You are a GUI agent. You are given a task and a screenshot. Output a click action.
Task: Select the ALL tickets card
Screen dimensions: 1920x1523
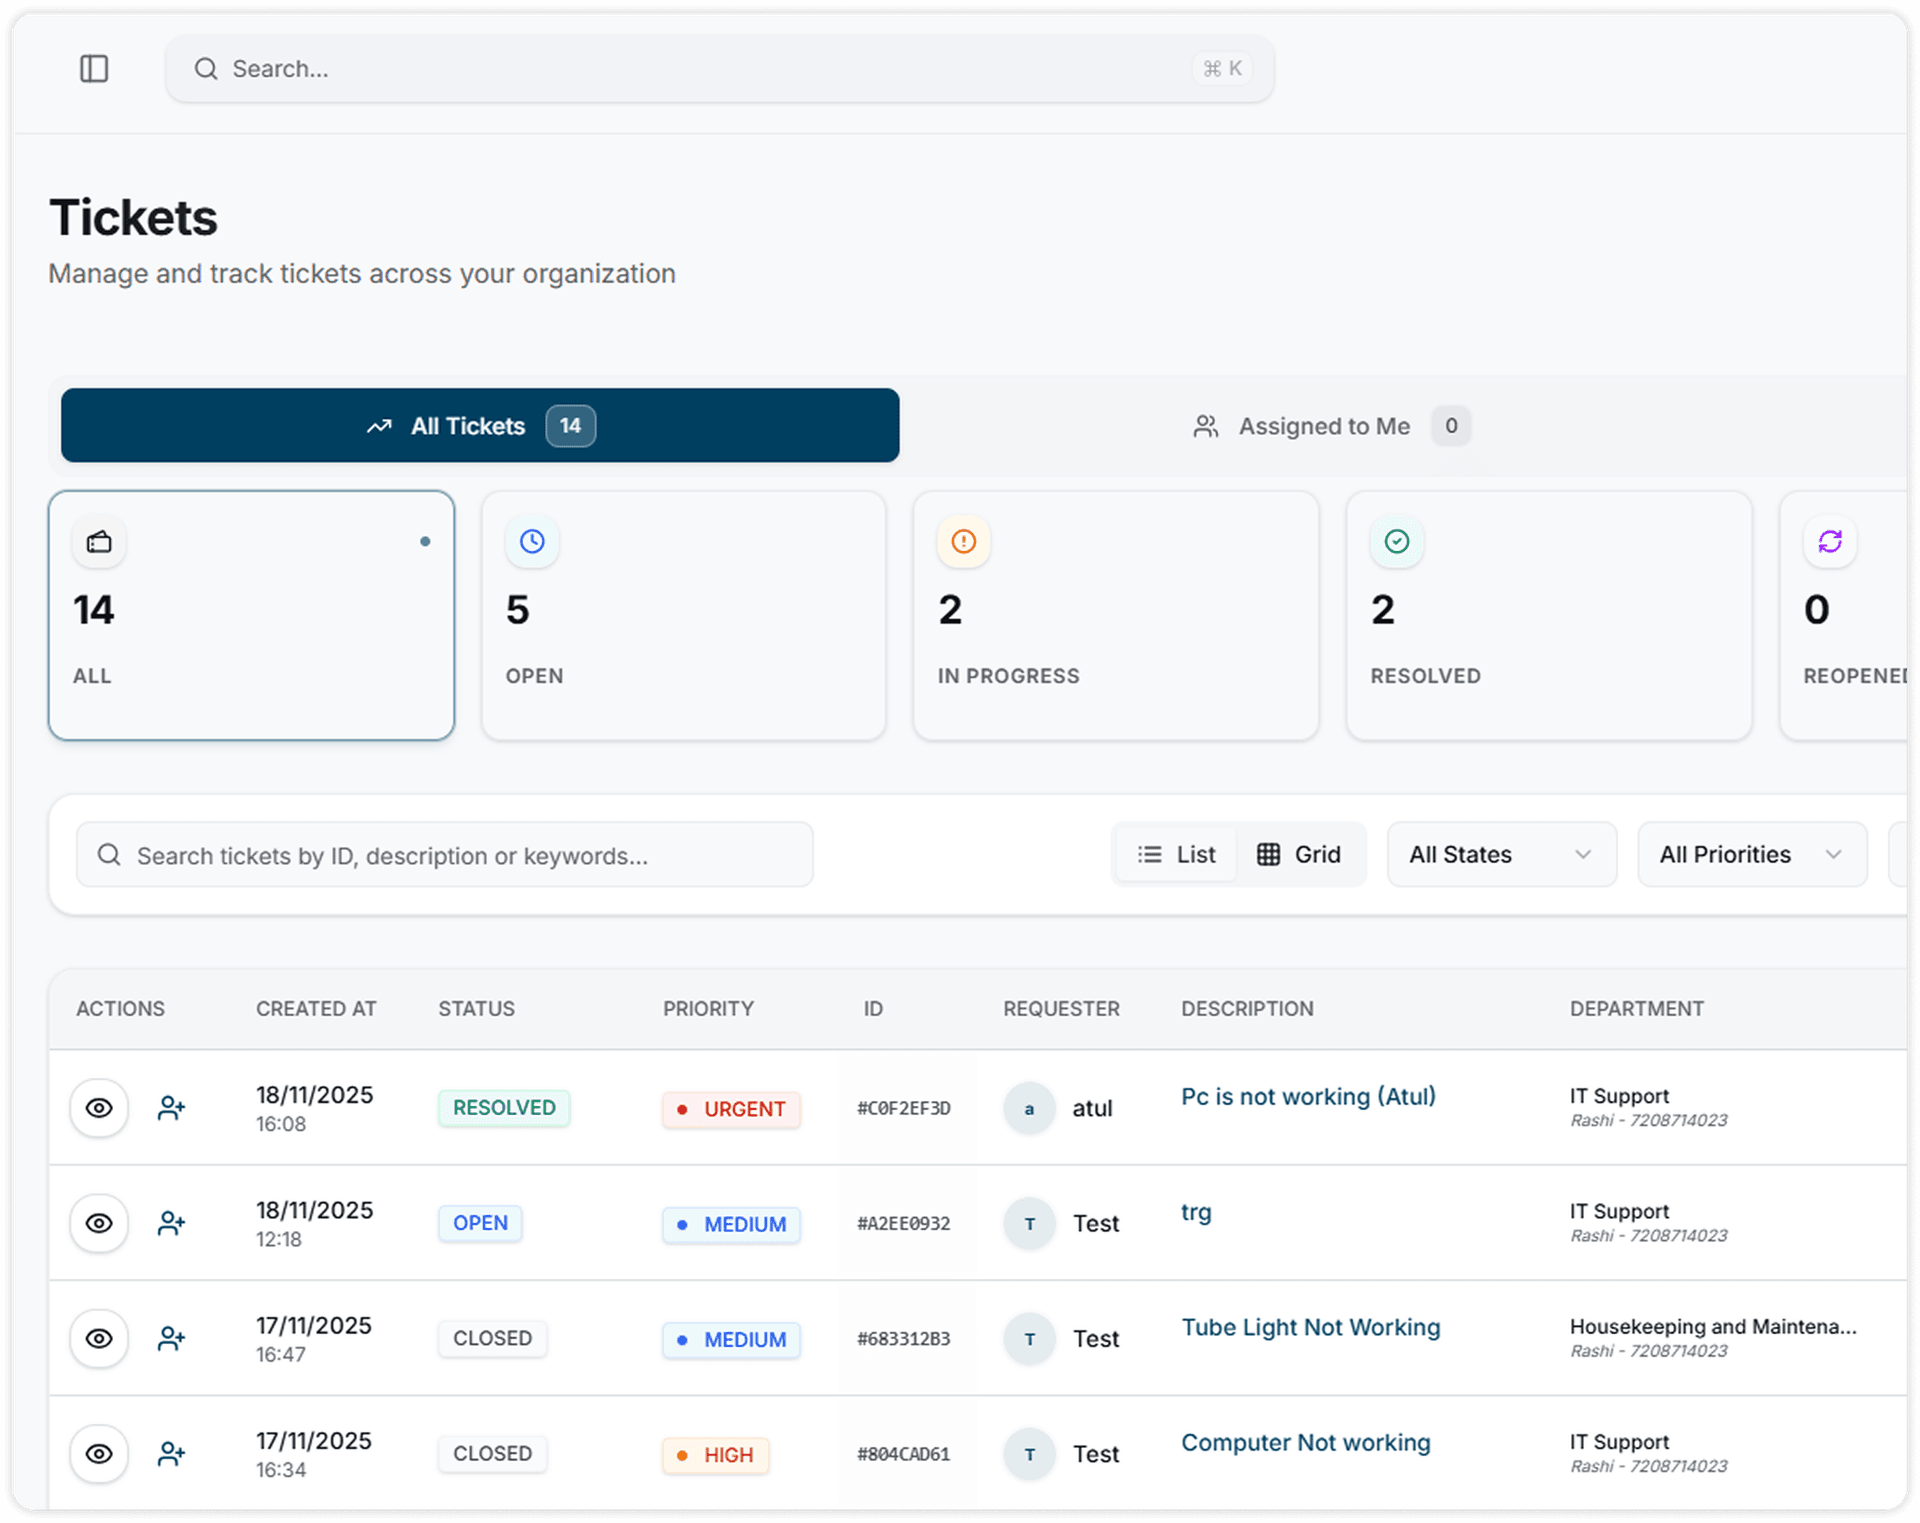[x=251, y=616]
